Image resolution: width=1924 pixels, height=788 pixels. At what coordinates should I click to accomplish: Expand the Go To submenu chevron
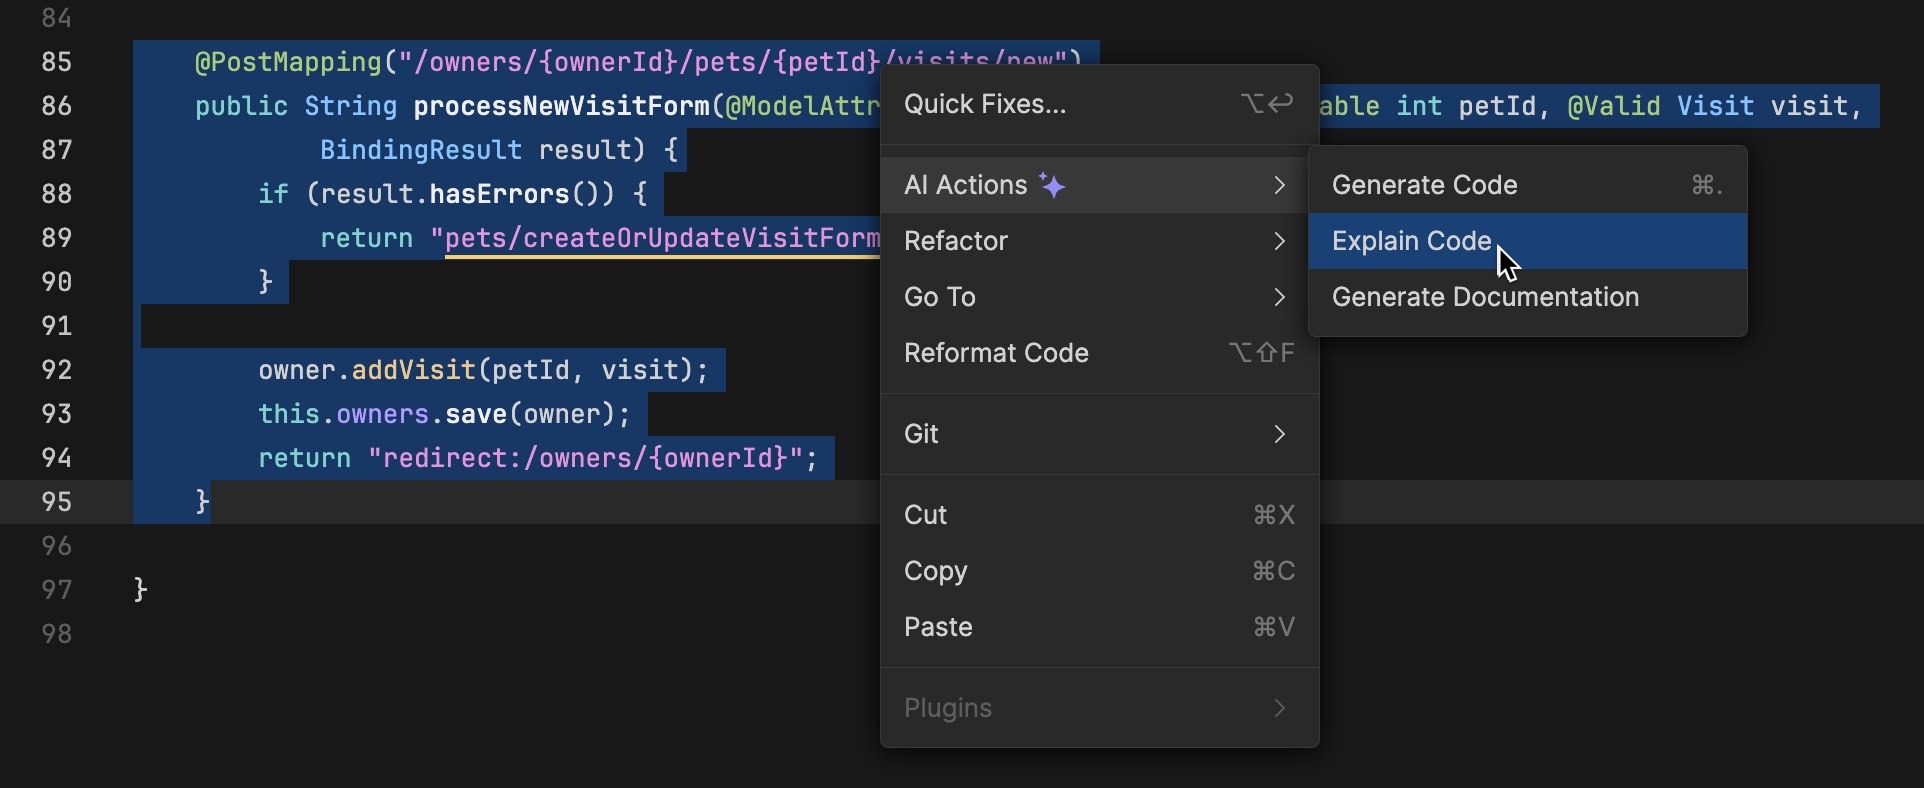1279,297
